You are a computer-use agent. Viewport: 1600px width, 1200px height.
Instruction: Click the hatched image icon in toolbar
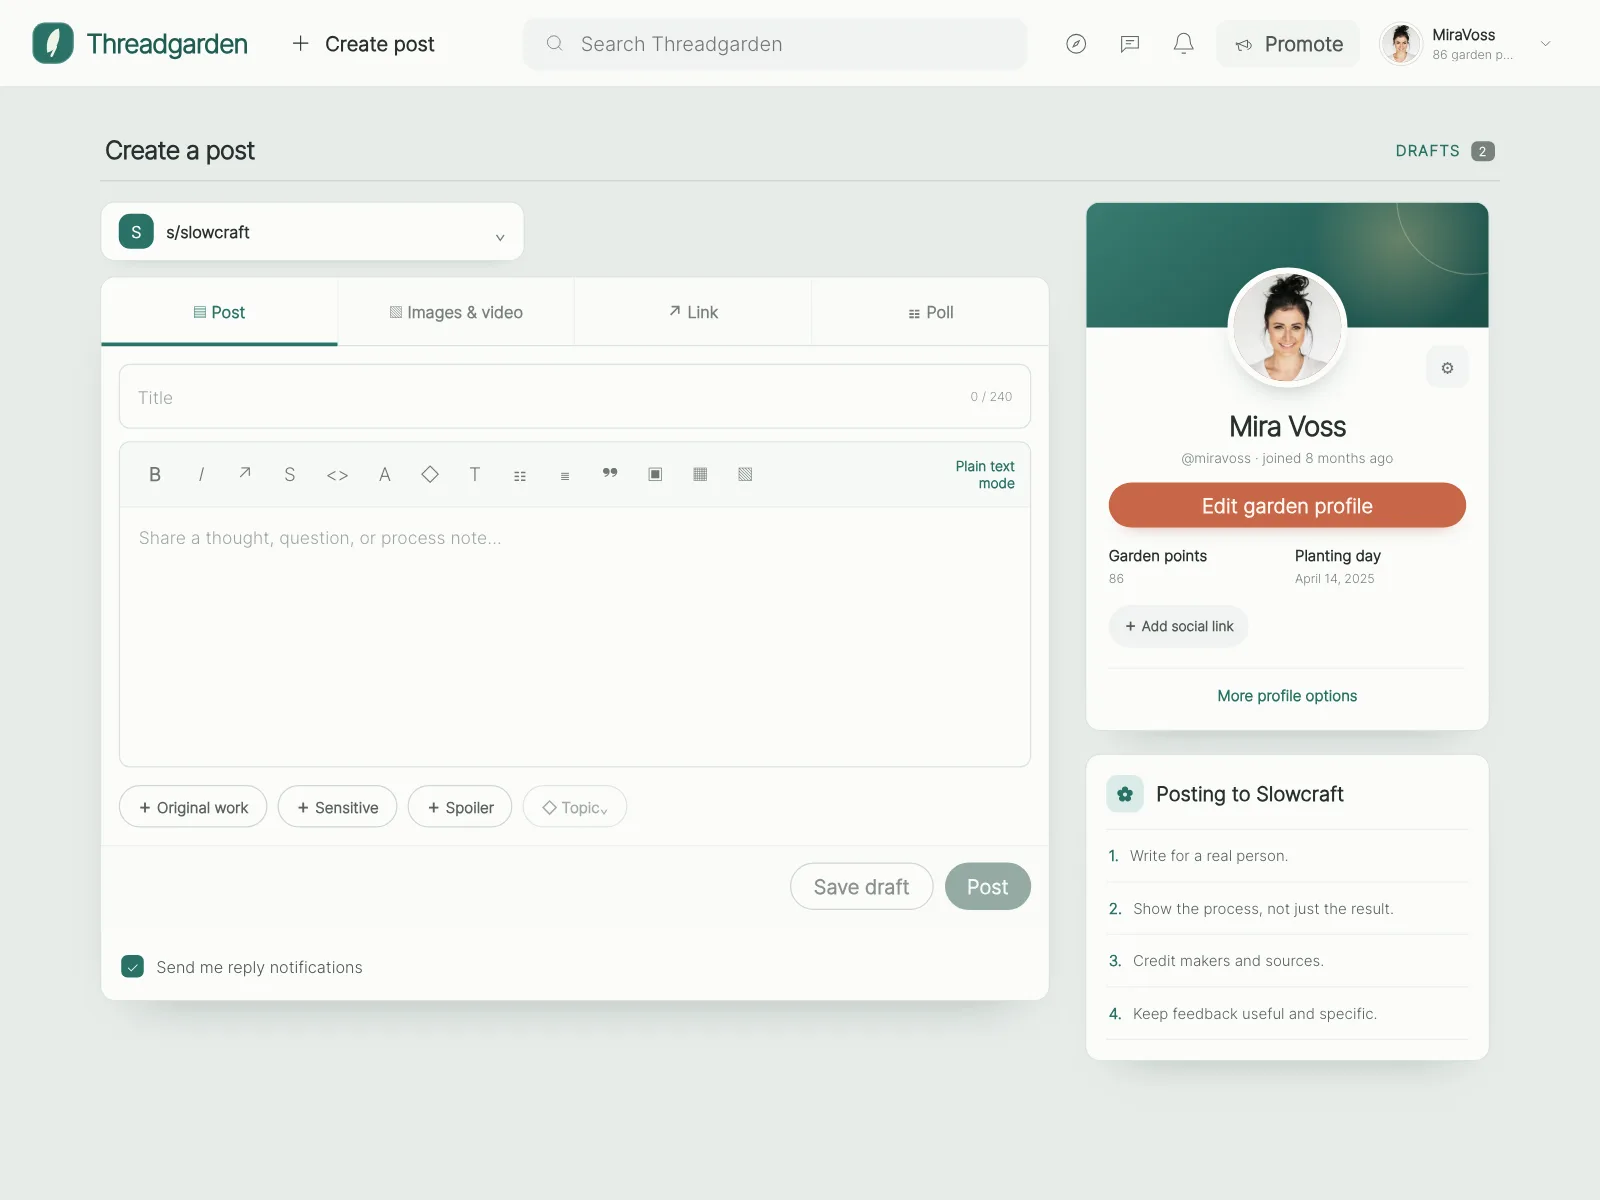745,474
